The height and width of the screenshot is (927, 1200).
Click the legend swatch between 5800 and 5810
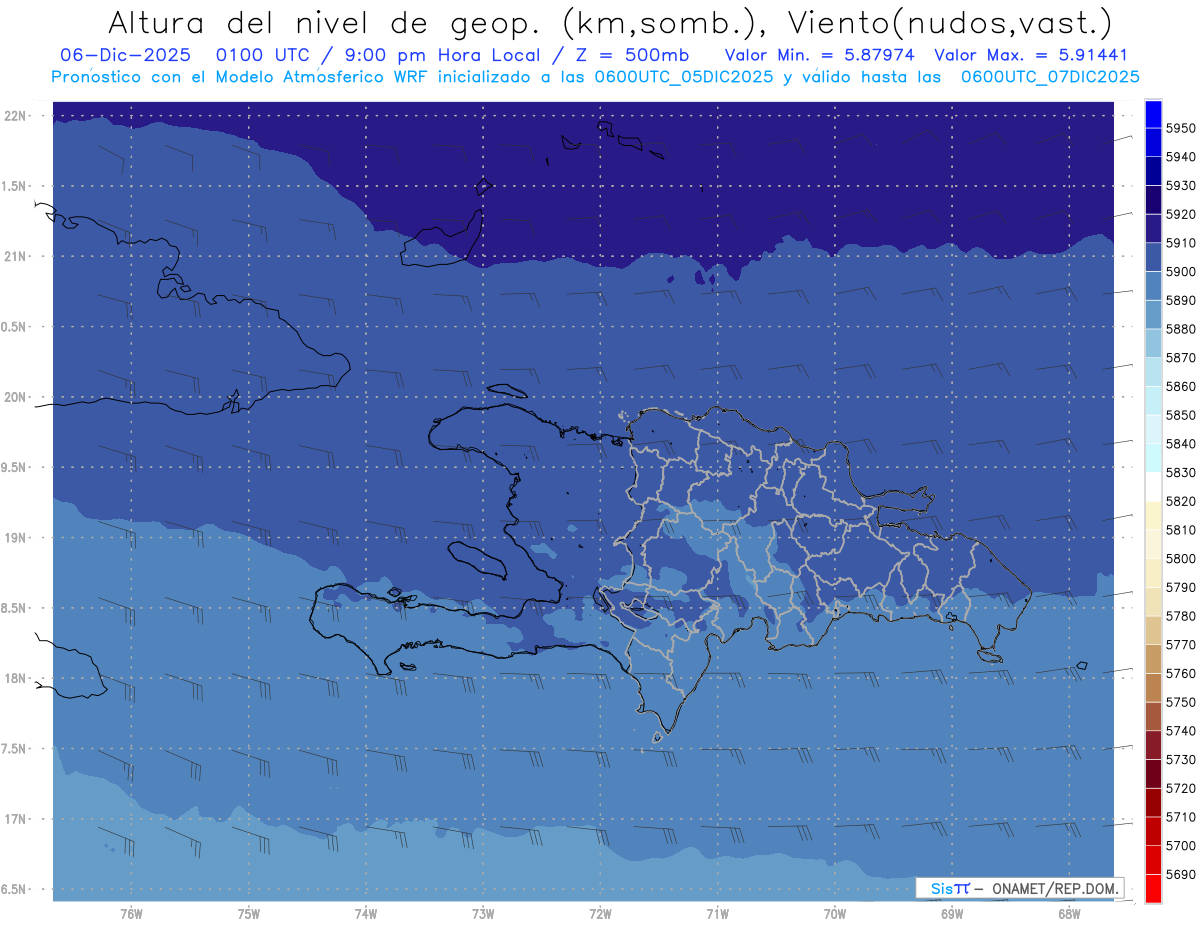click(x=1152, y=544)
